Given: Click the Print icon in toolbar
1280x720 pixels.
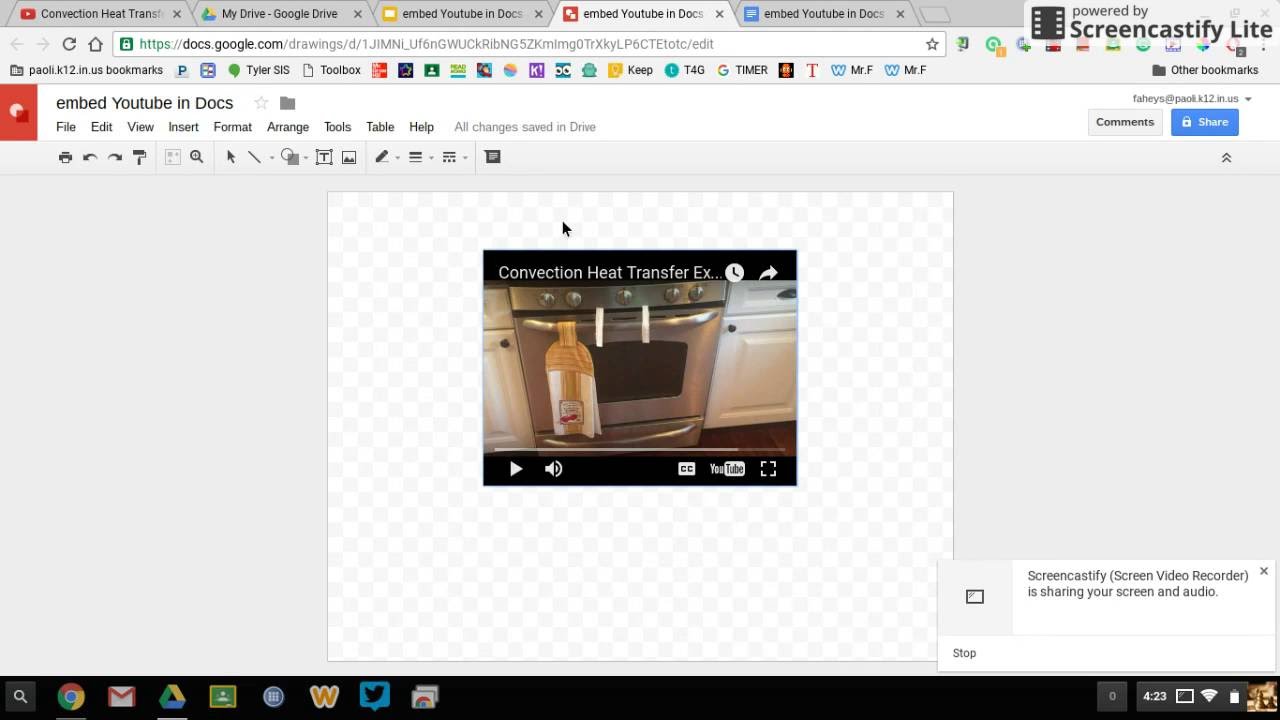Looking at the screenshot, I should click(x=65, y=157).
